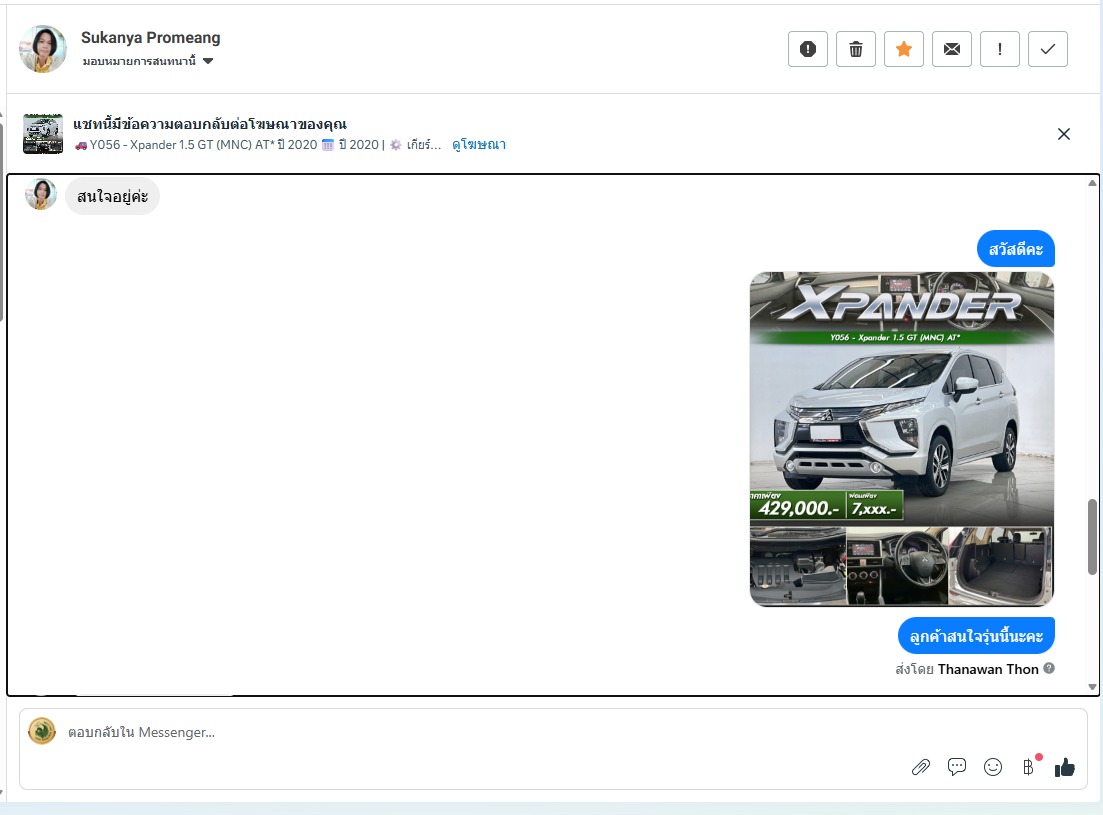Select the 'ลูกค้าสนใจรุ่นนี้นะคะ' message bubble
This screenshot has width=1103, height=815.
pyautogui.click(x=976, y=636)
